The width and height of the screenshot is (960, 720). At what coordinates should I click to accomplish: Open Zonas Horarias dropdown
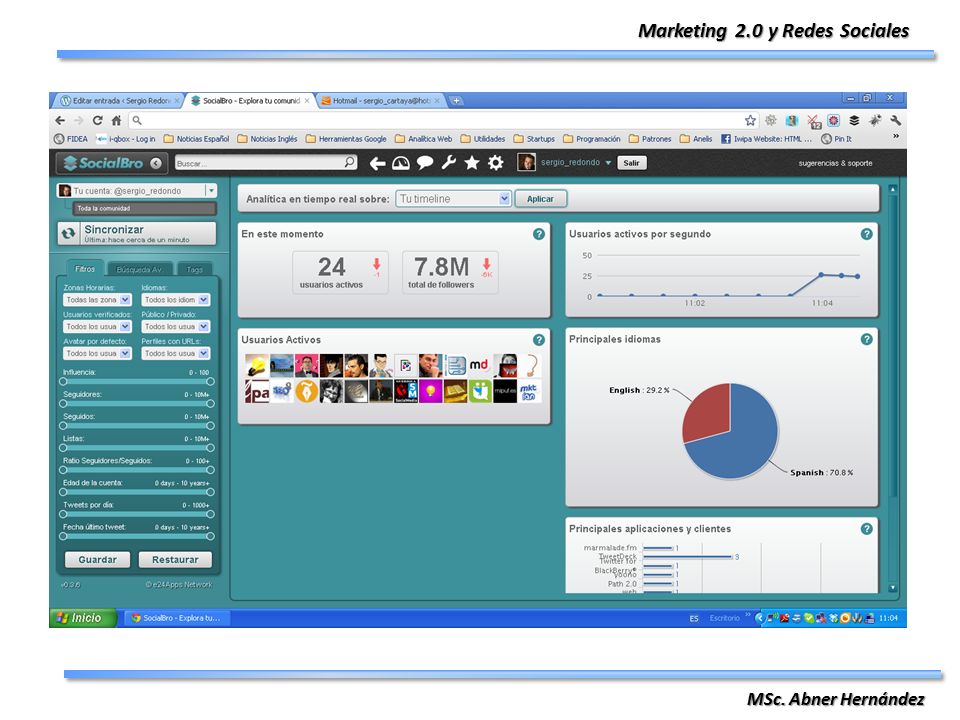97,300
